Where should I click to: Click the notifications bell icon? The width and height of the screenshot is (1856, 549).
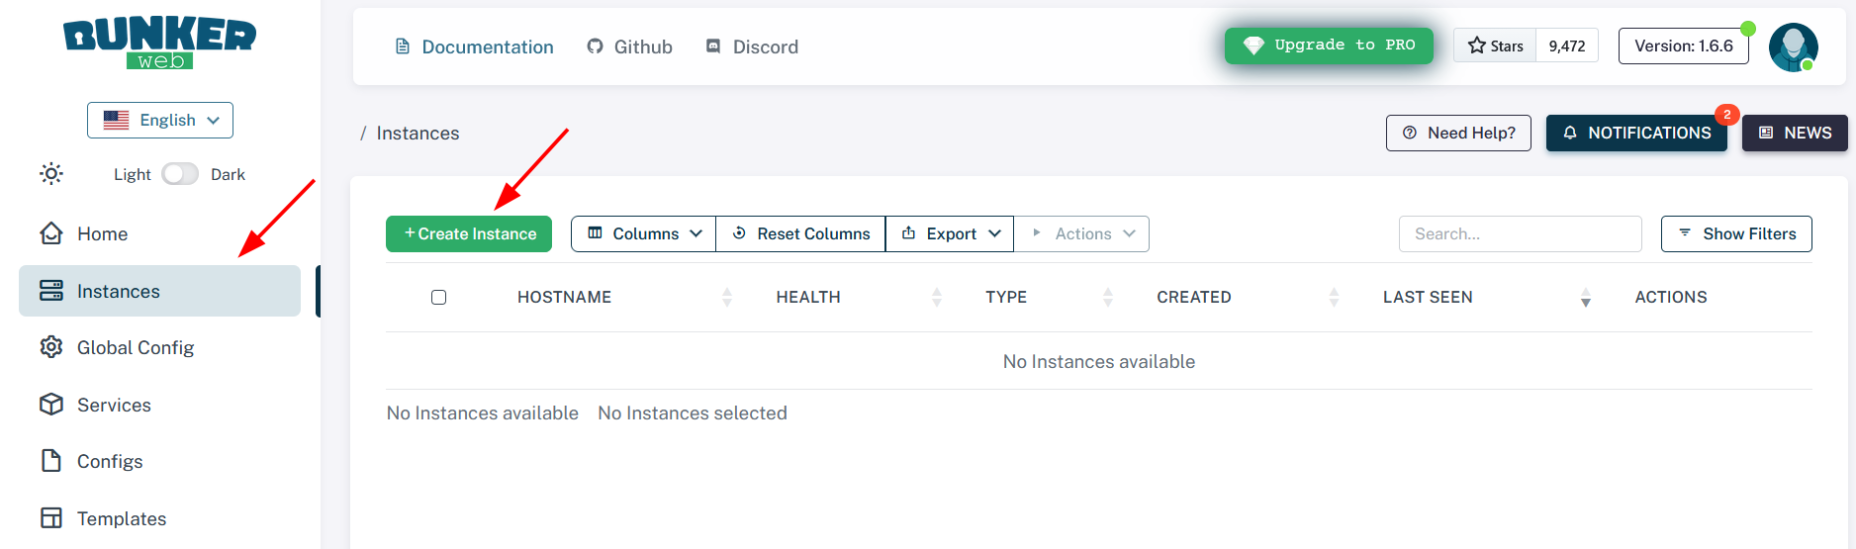pyautogui.click(x=1570, y=133)
